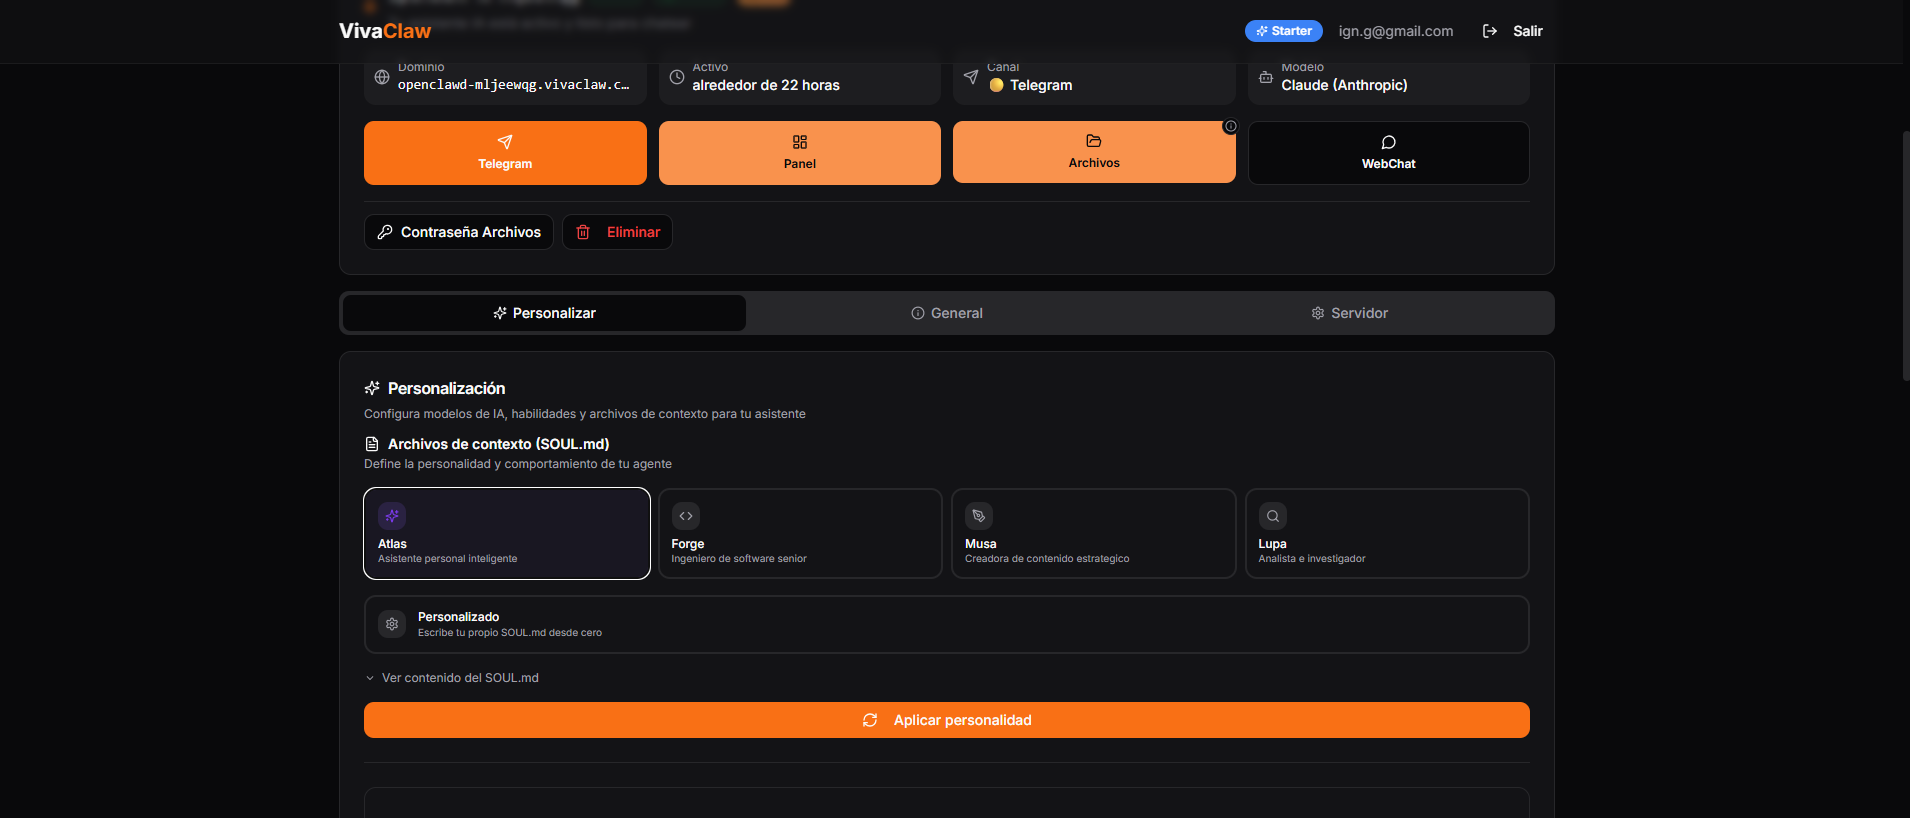Screen dimensions: 1910x818
Task: Open the orange Telegram button
Action: click(505, 153)
